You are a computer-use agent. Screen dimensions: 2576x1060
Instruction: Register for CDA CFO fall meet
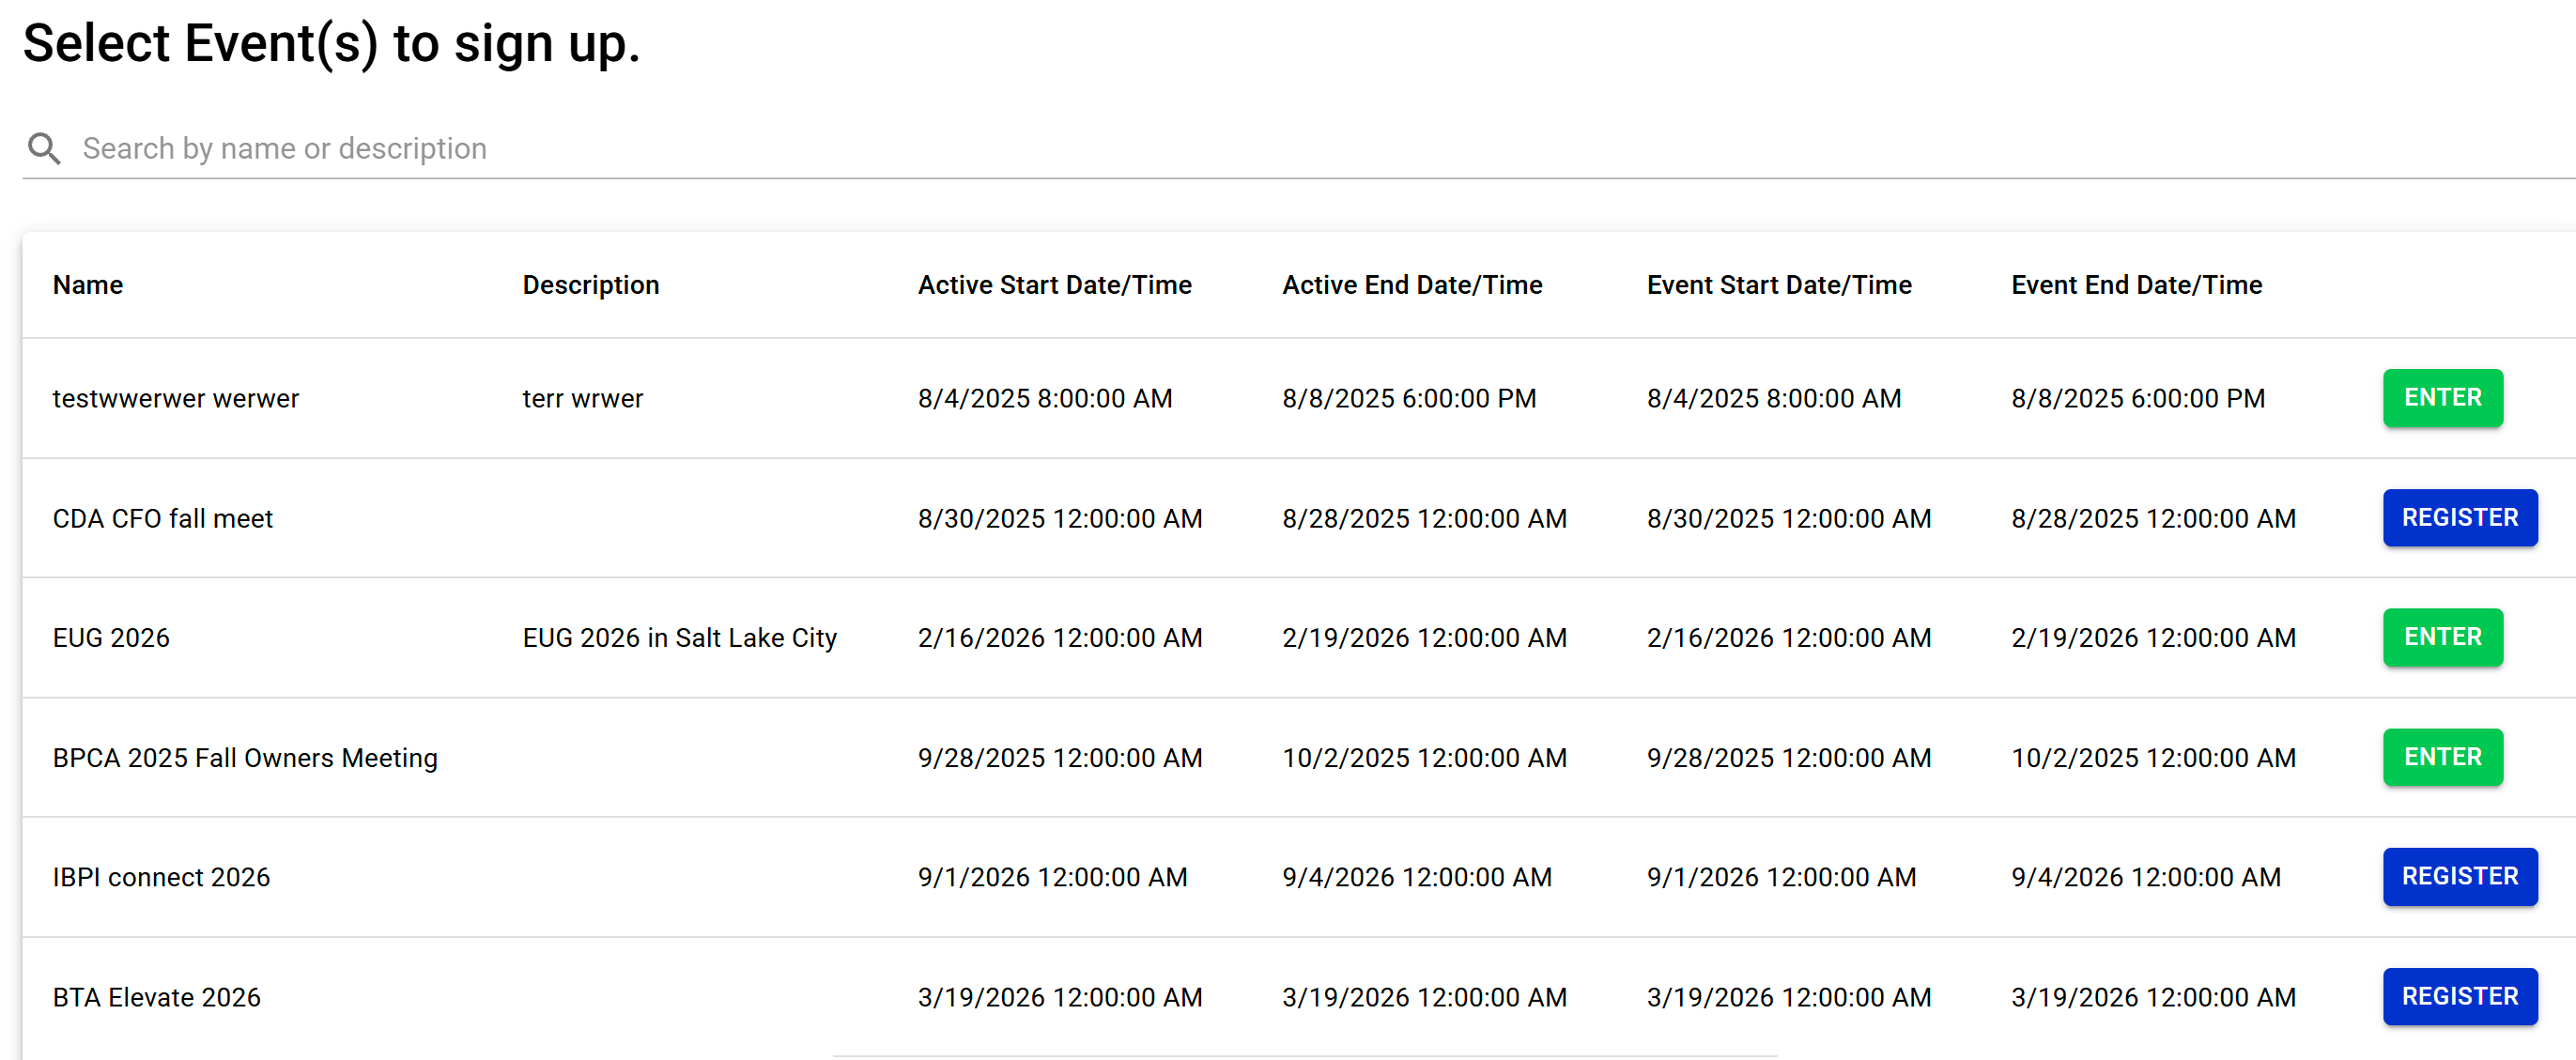(x=2458, y=517)
